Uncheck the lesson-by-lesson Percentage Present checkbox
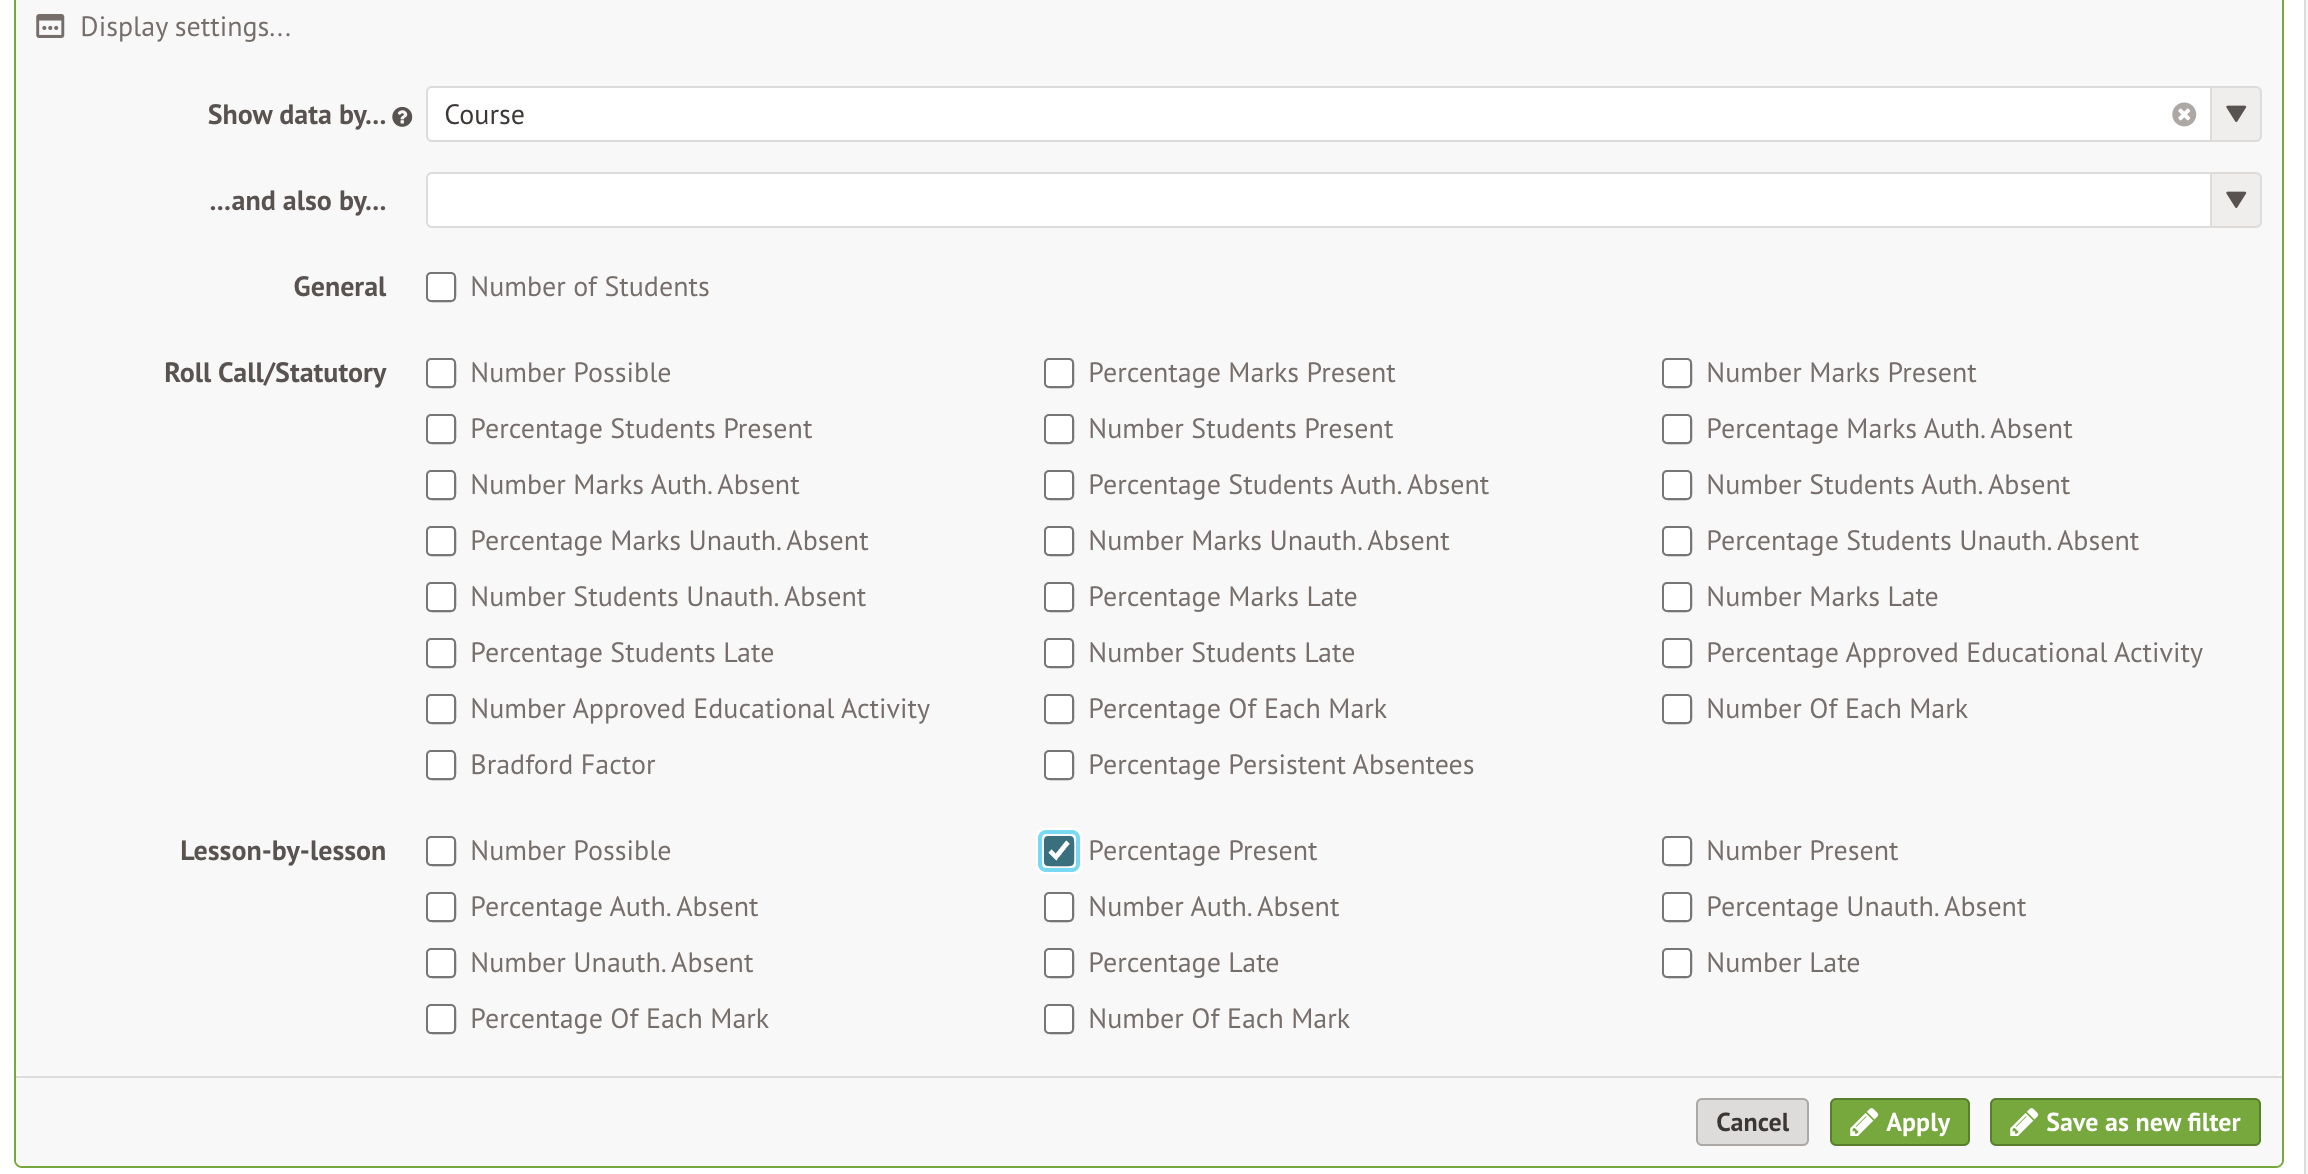Viewport: 2308px width, 1174px height. 1059,852
